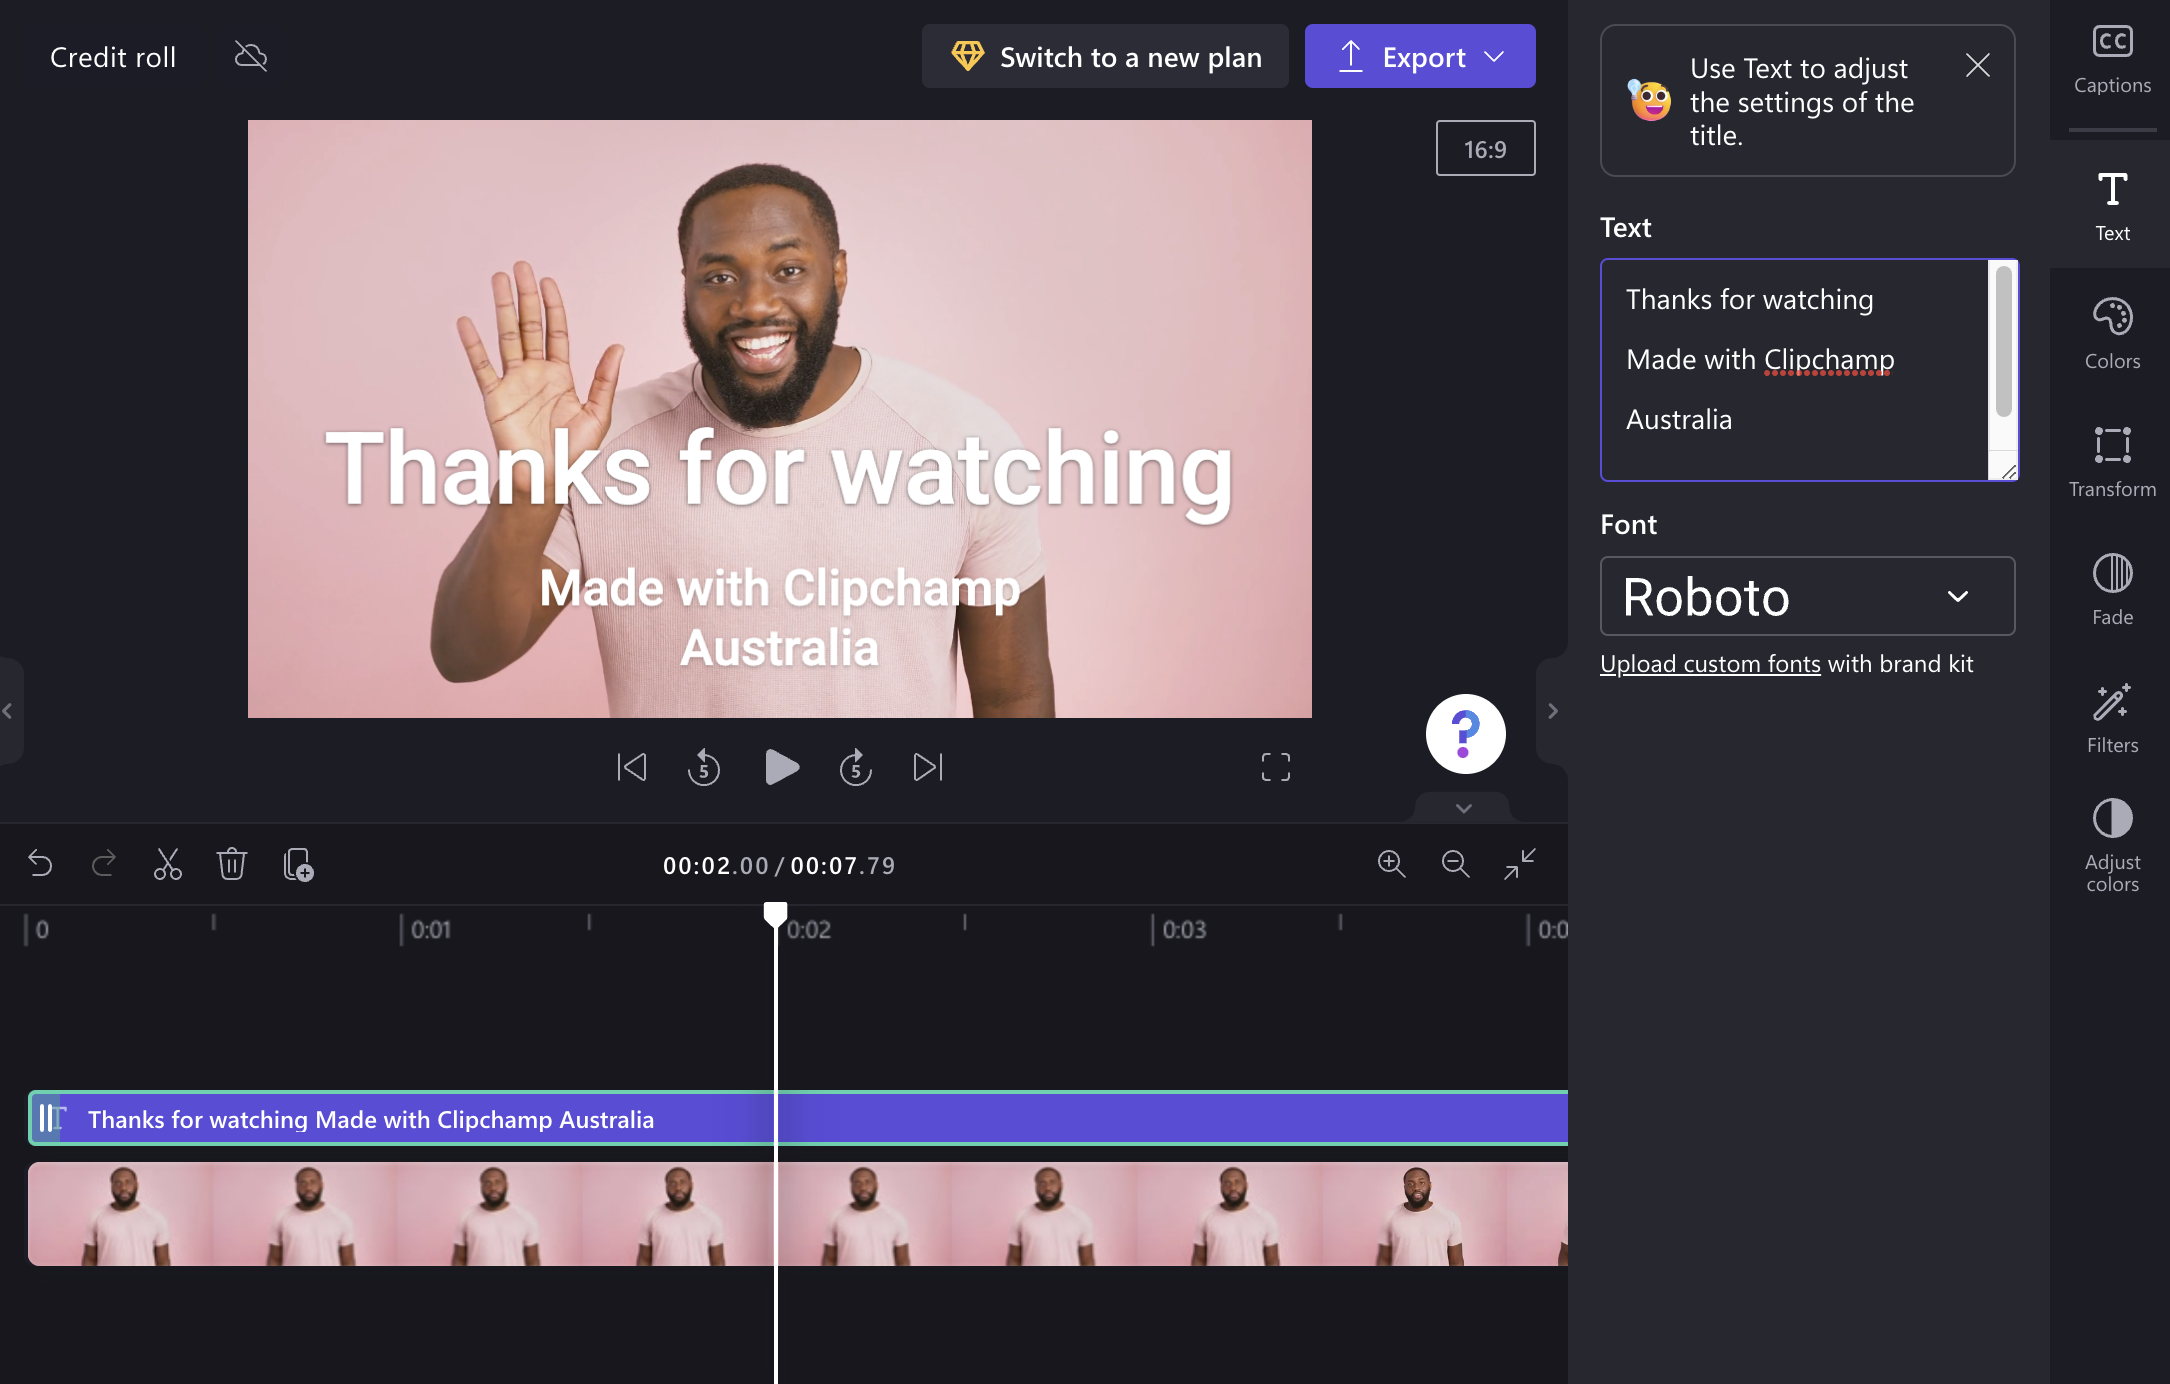Open the Transform panel

point(2112,461)
